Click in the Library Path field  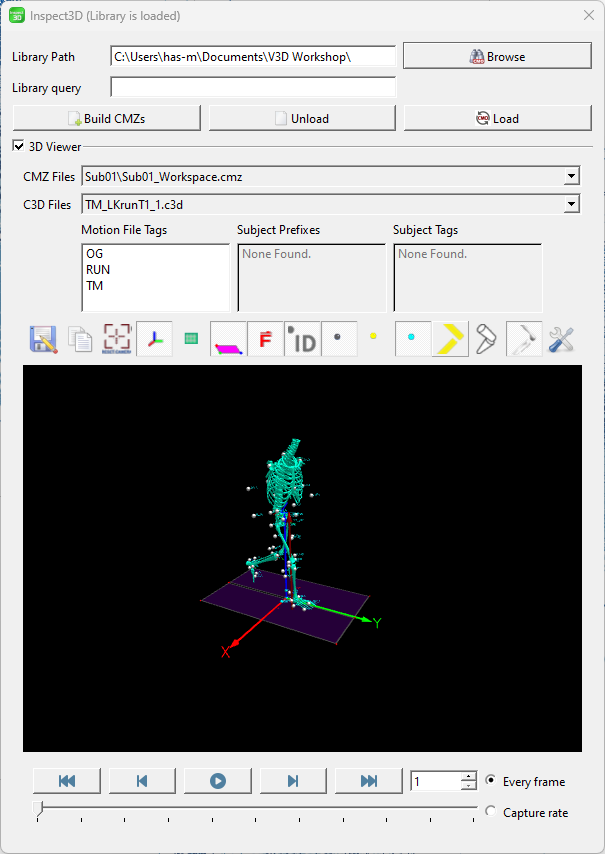tap(253, 57)
